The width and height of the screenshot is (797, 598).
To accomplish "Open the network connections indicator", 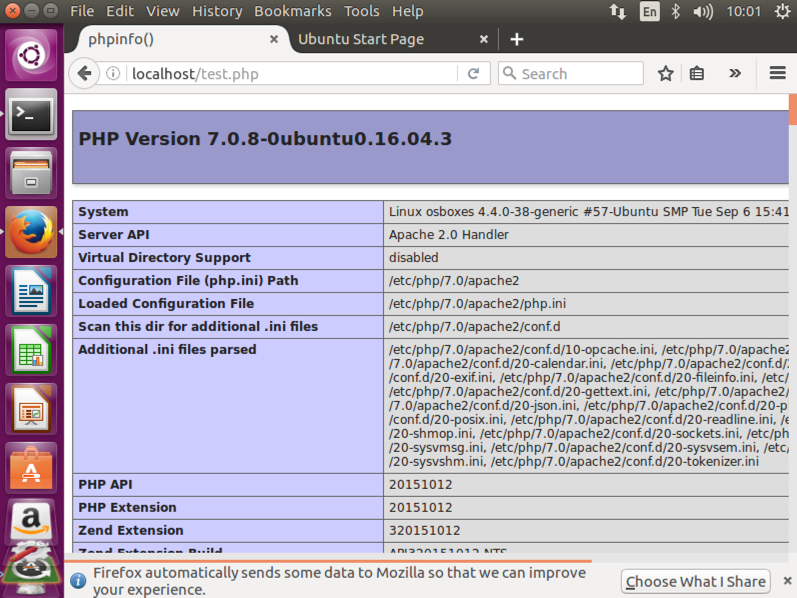I will point(618,11).
